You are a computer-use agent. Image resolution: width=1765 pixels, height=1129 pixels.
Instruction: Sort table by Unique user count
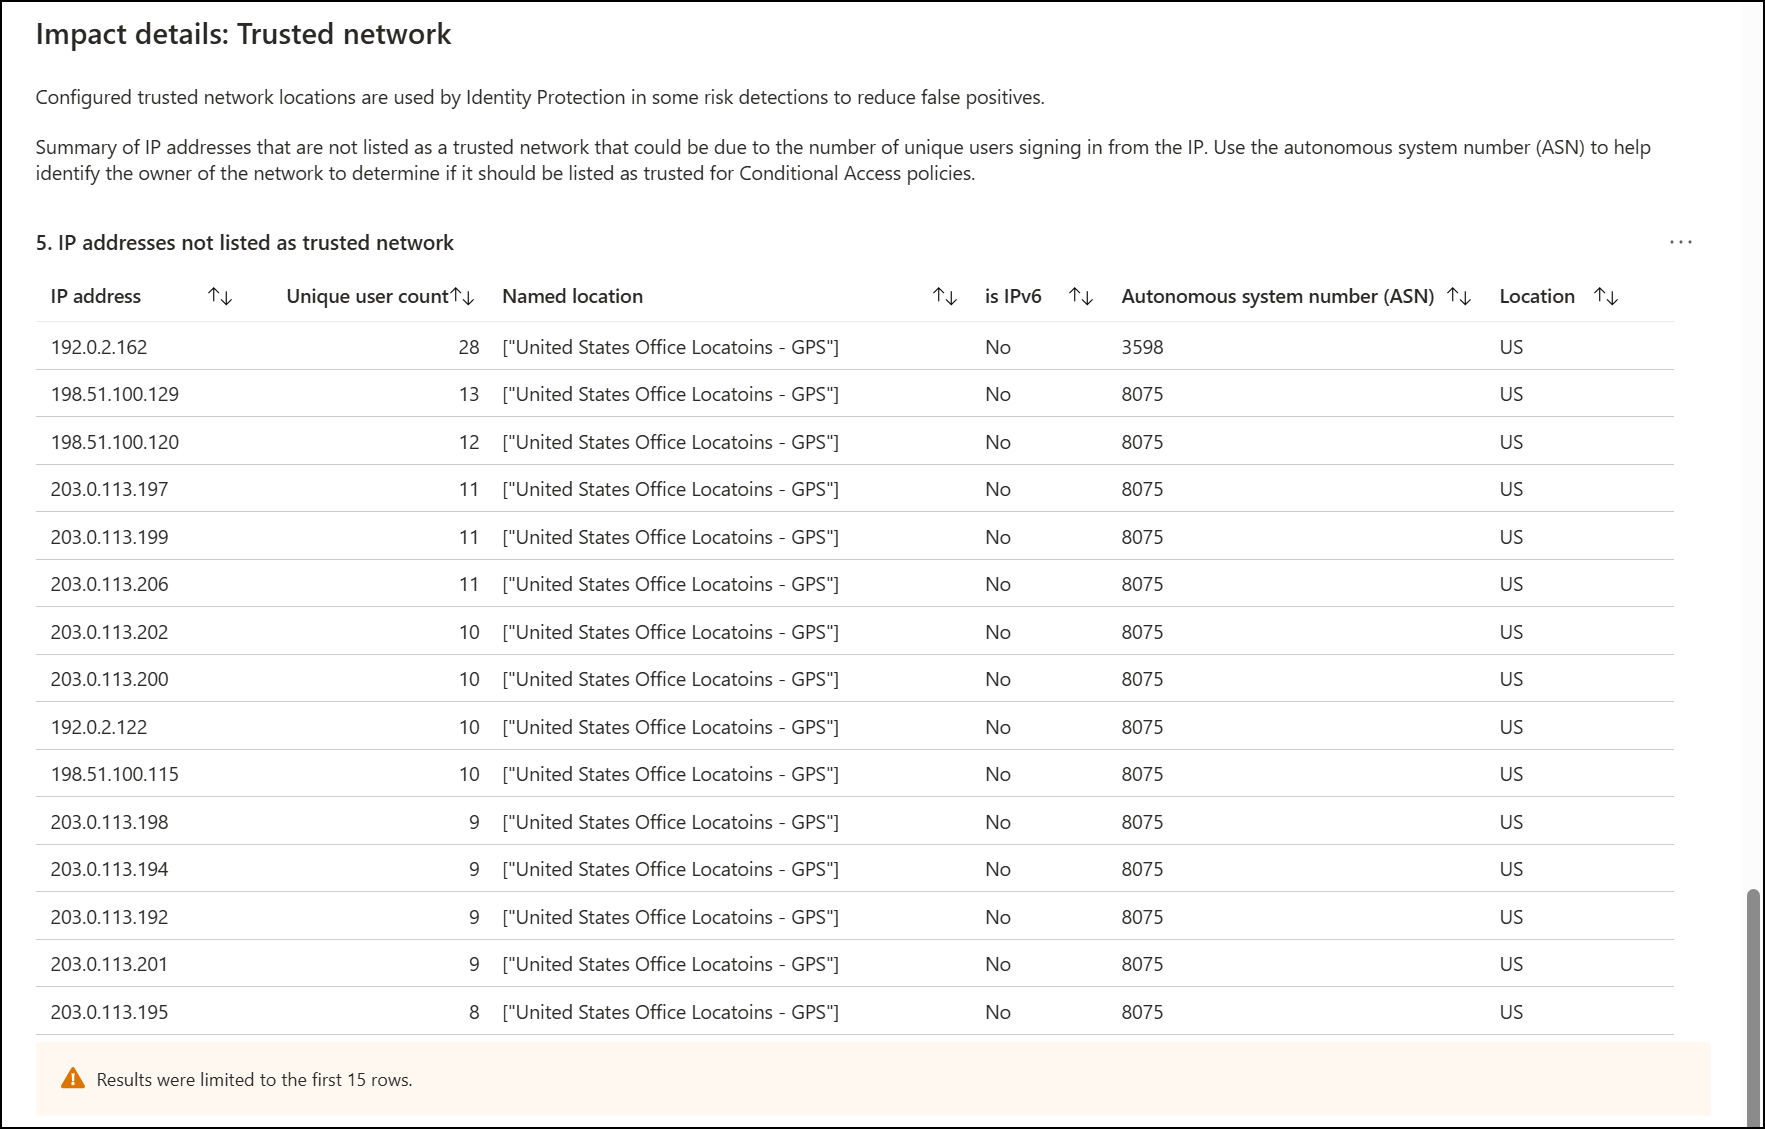pyautogui.click(x=462, y=296)
